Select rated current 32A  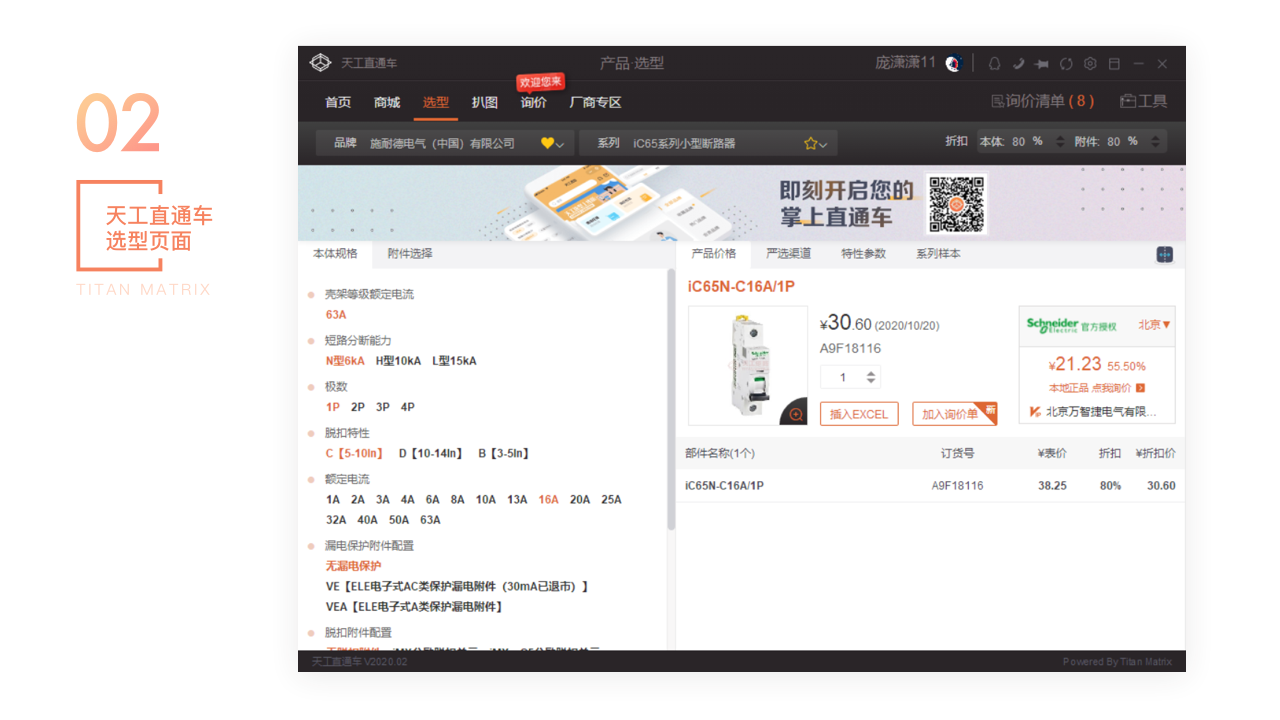pyautogui.click(x=336, y=520)
